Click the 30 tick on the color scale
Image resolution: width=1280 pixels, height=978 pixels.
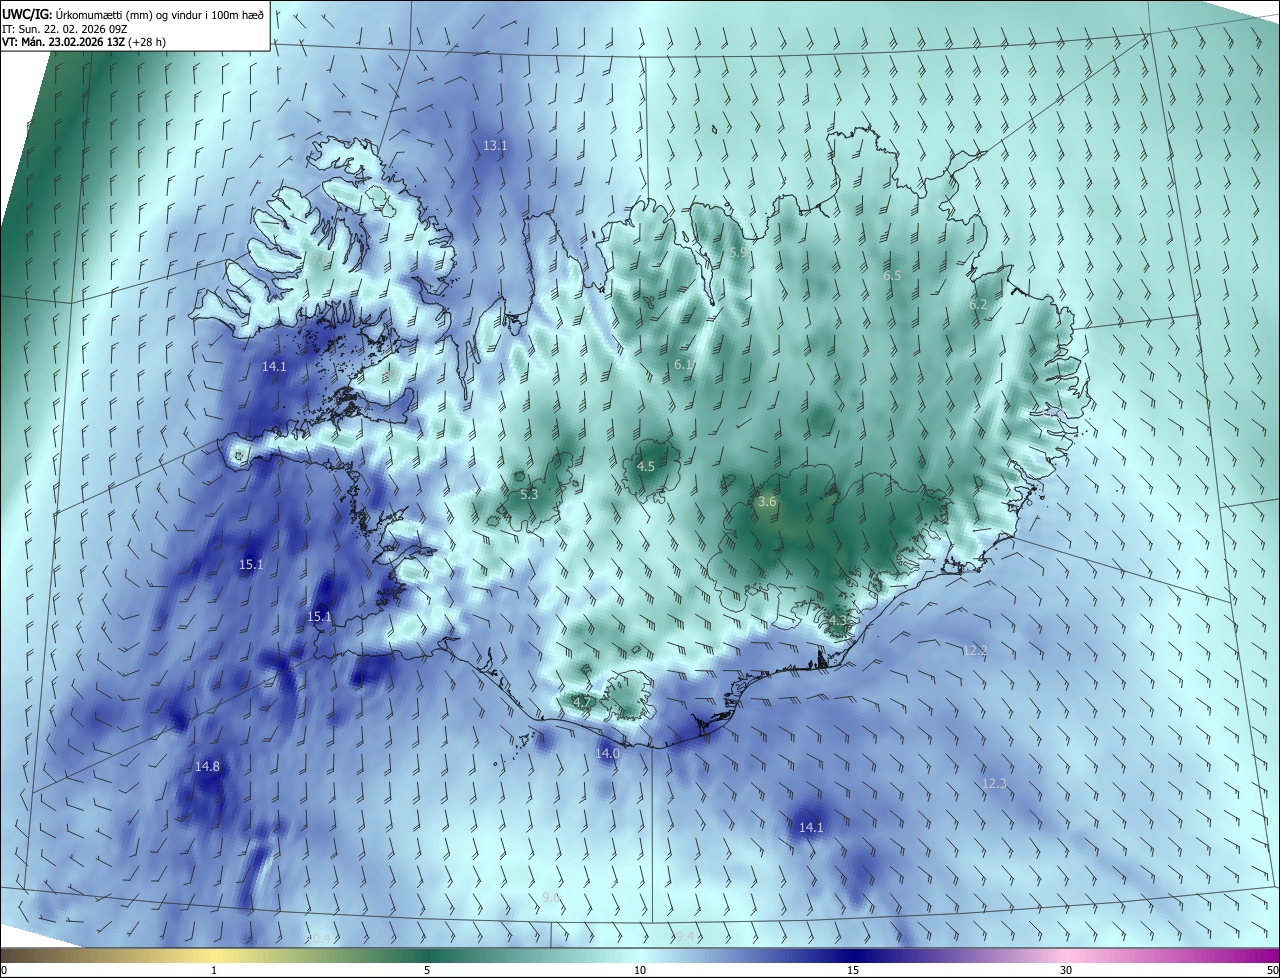pyautogui.click(x=1066, y=971)
